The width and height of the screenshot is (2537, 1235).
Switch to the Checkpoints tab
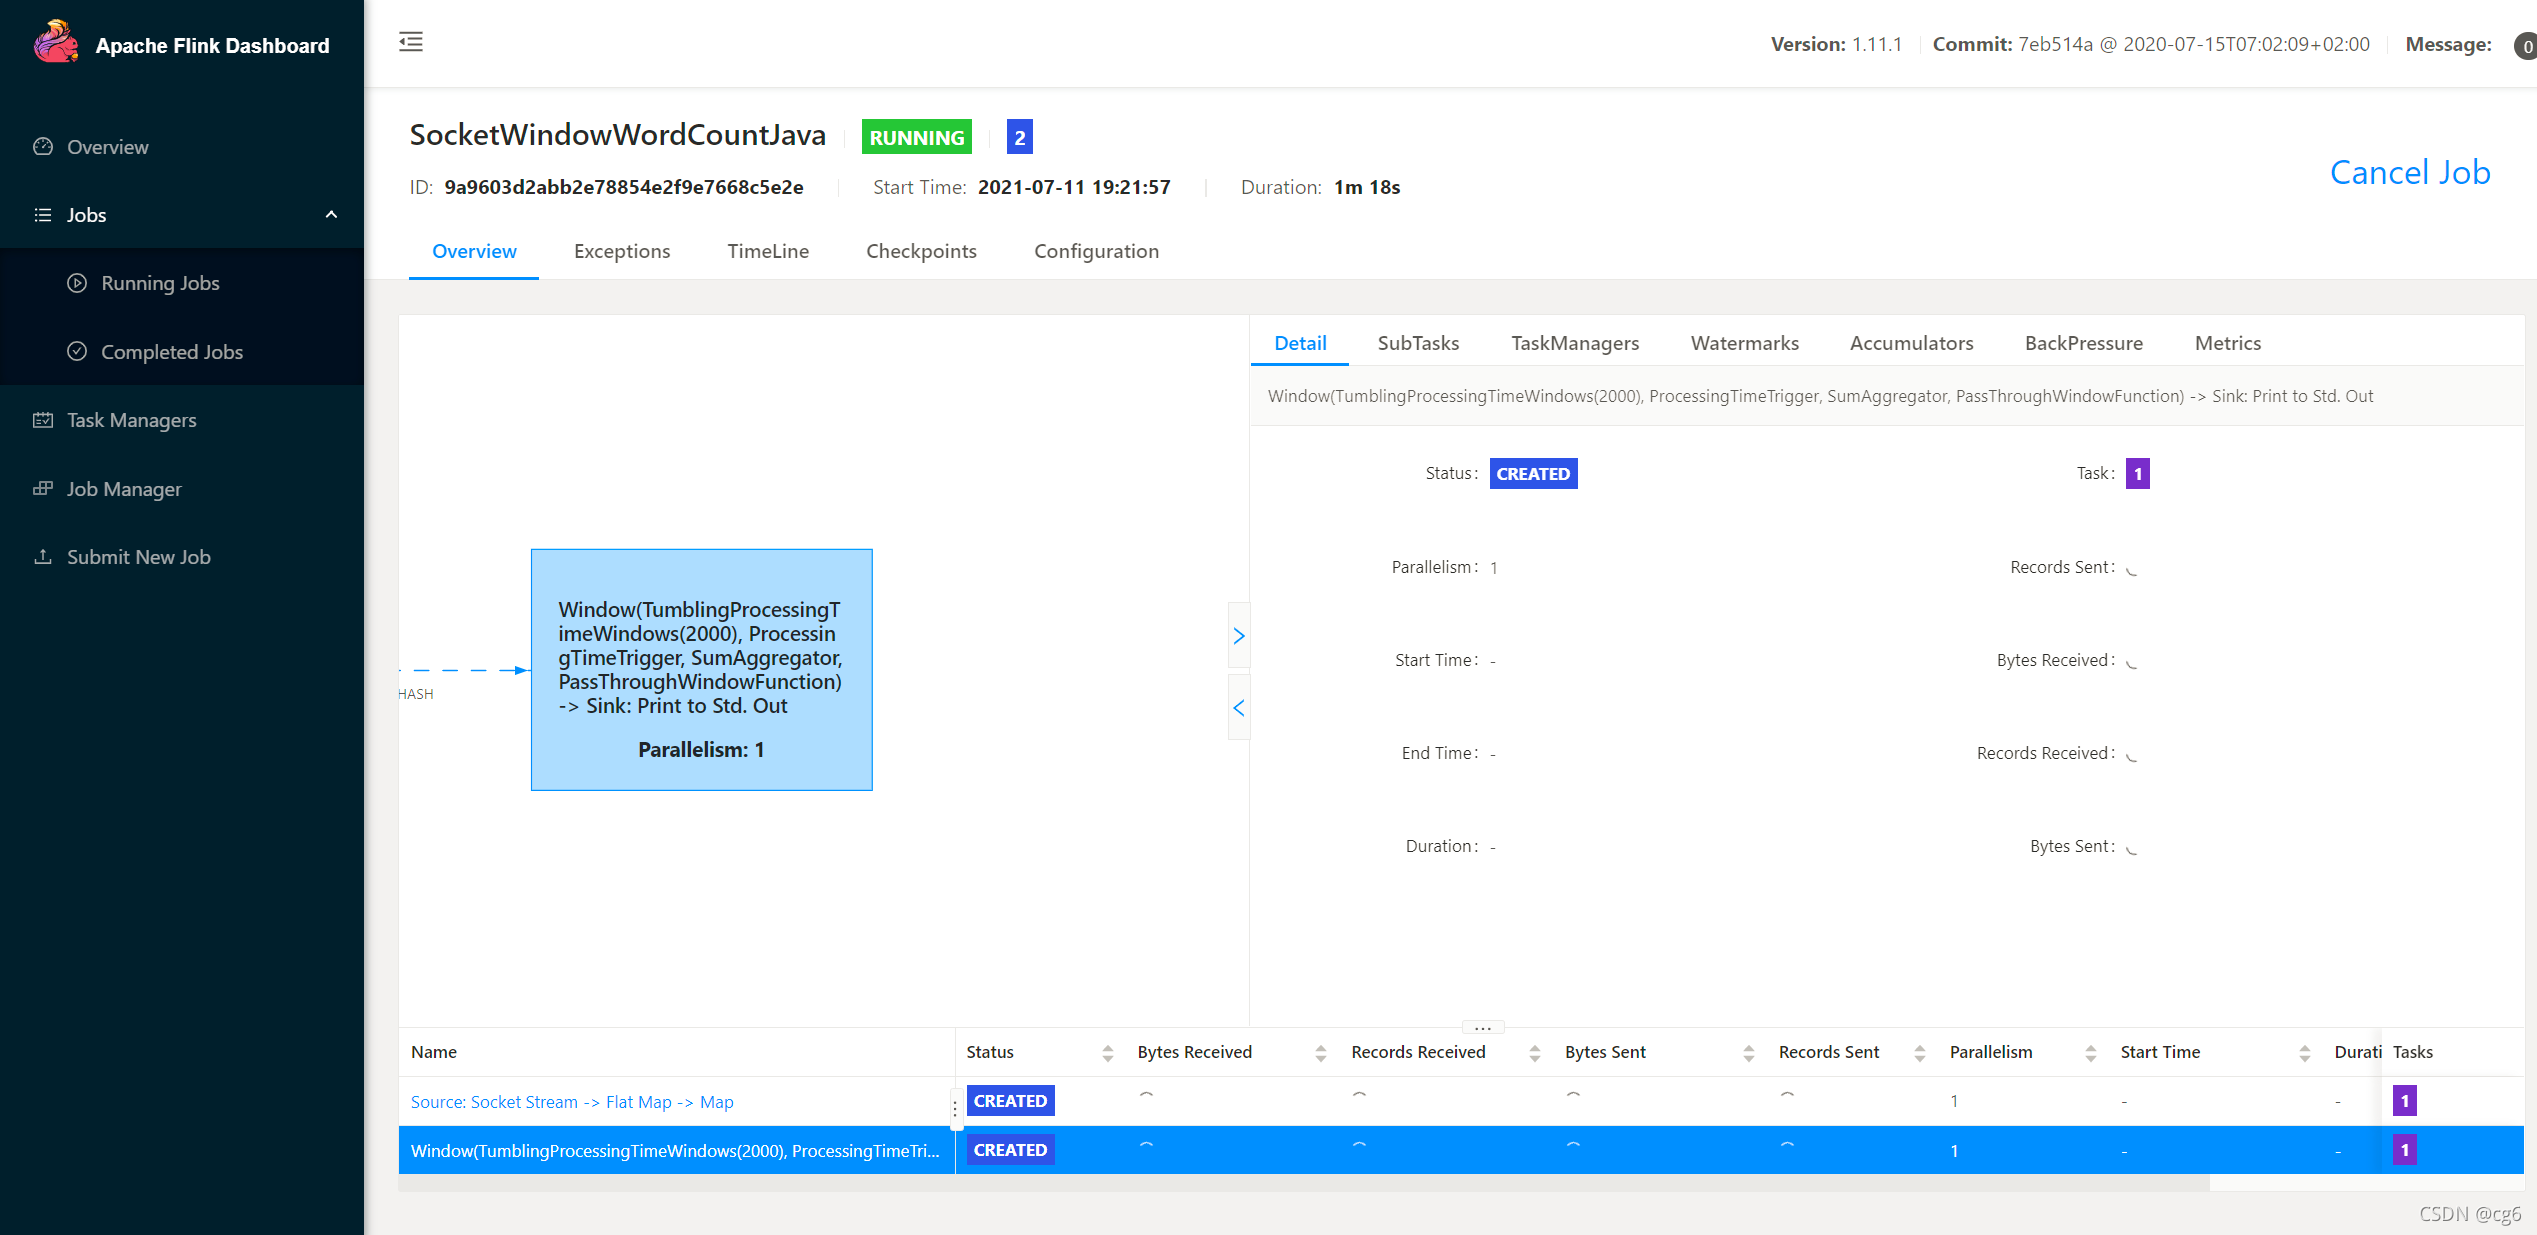920,251
